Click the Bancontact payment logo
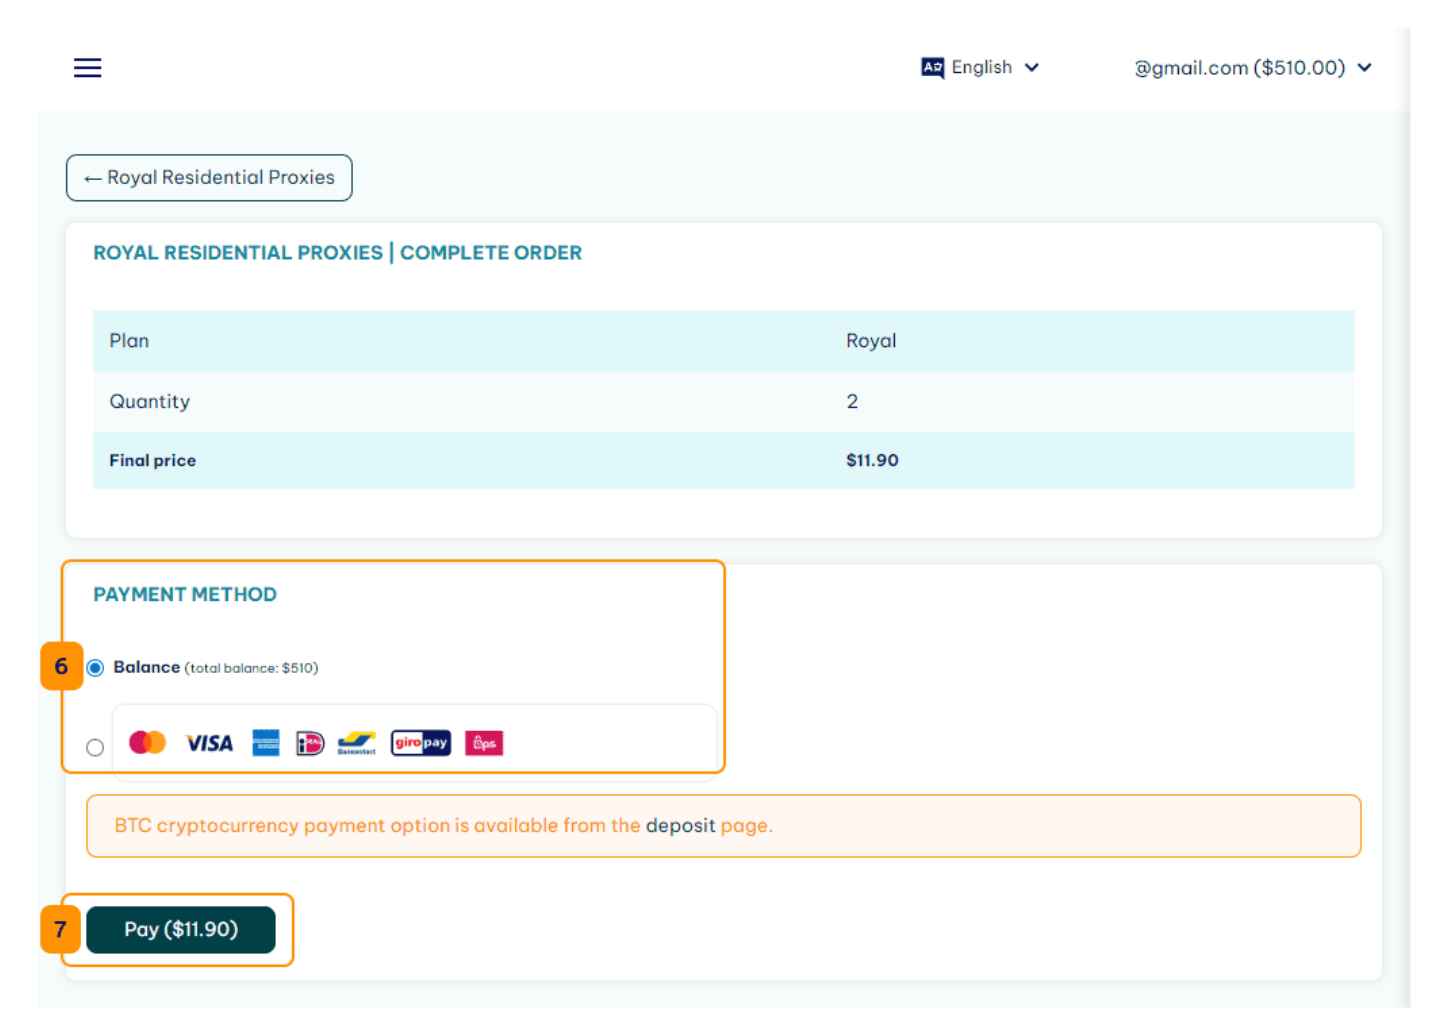The image size is (1436, 1014). [357, 743]
